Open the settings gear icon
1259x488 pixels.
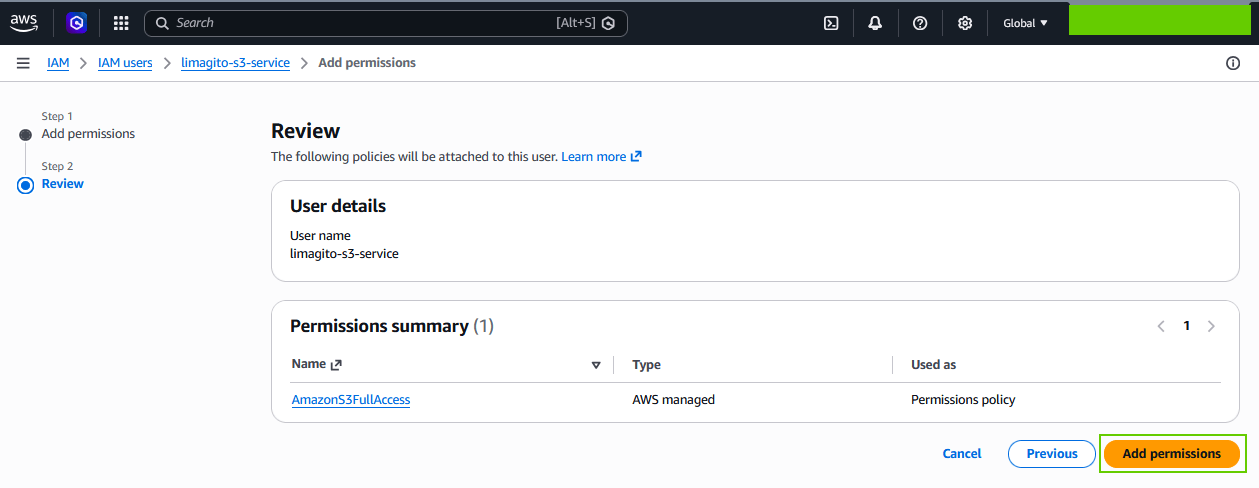click(965, 23)
